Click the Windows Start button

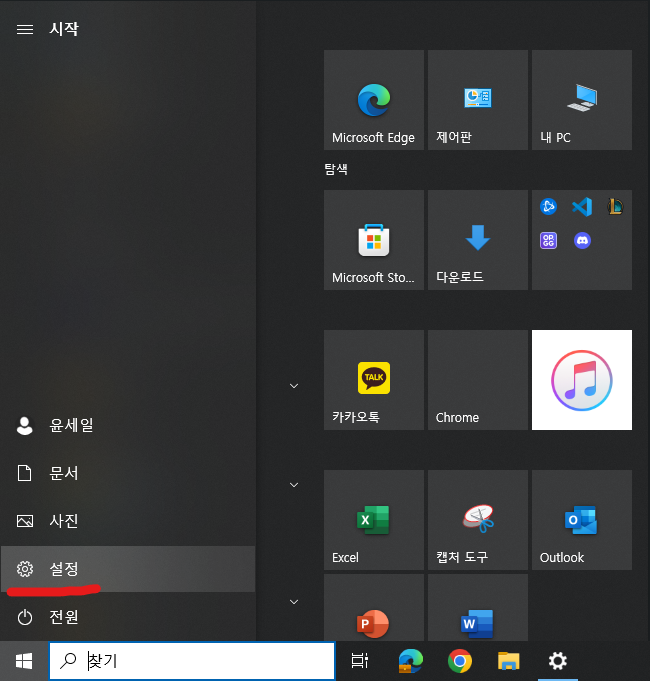coord(24,661)
